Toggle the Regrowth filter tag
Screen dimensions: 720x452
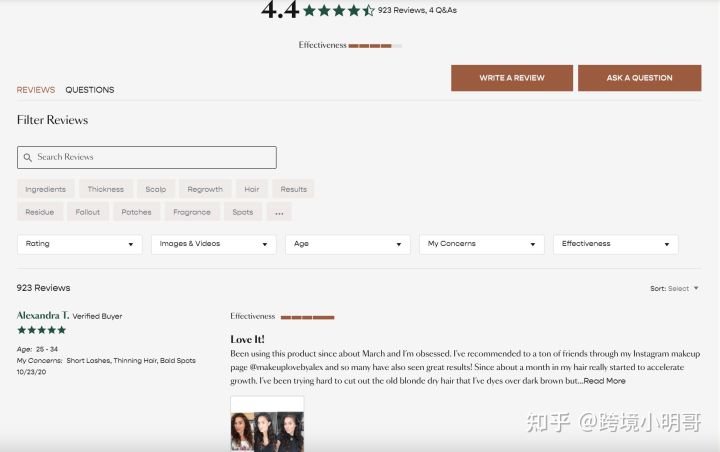pyautogui.click(x=205, y=189)
